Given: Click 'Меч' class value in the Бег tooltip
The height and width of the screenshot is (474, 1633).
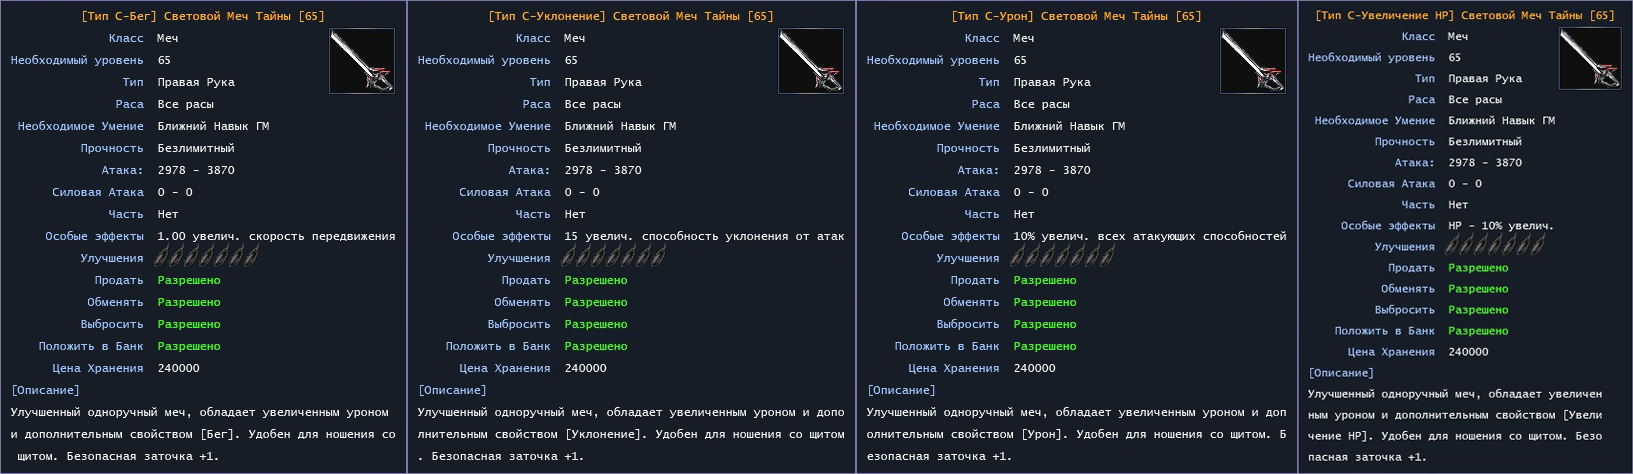Looking at the screenshot, I should [x=168, y=38].
